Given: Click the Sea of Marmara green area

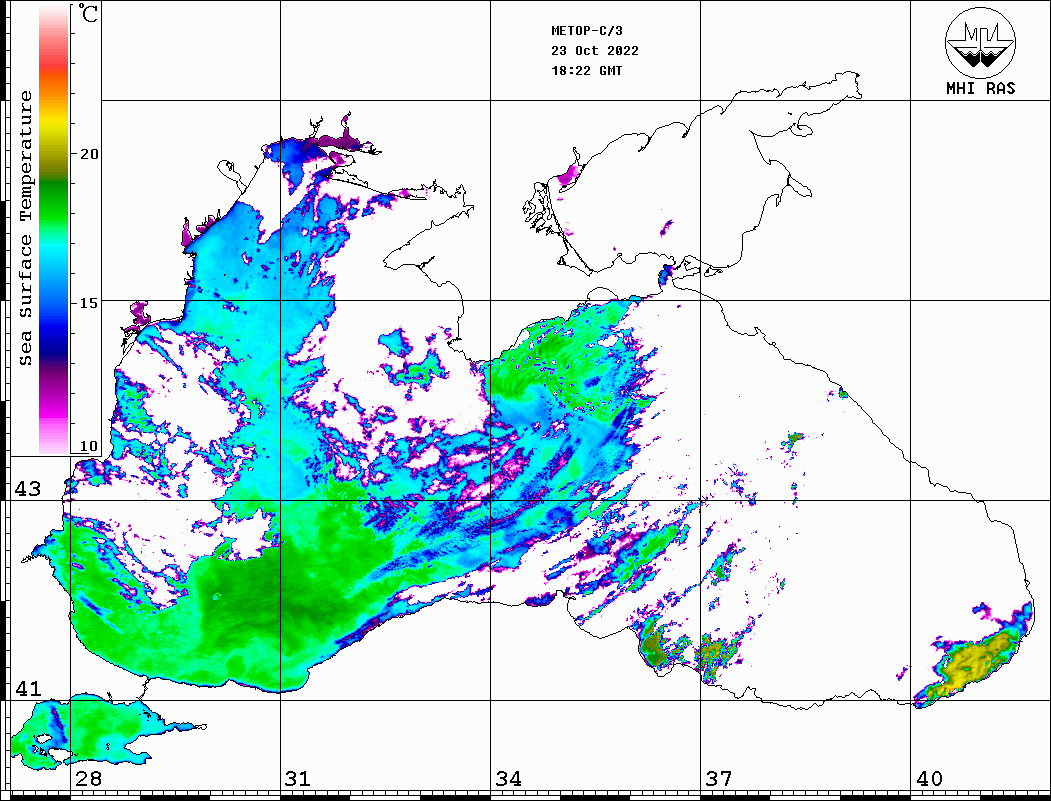Looking at the screenshot, I should (94, 731).
